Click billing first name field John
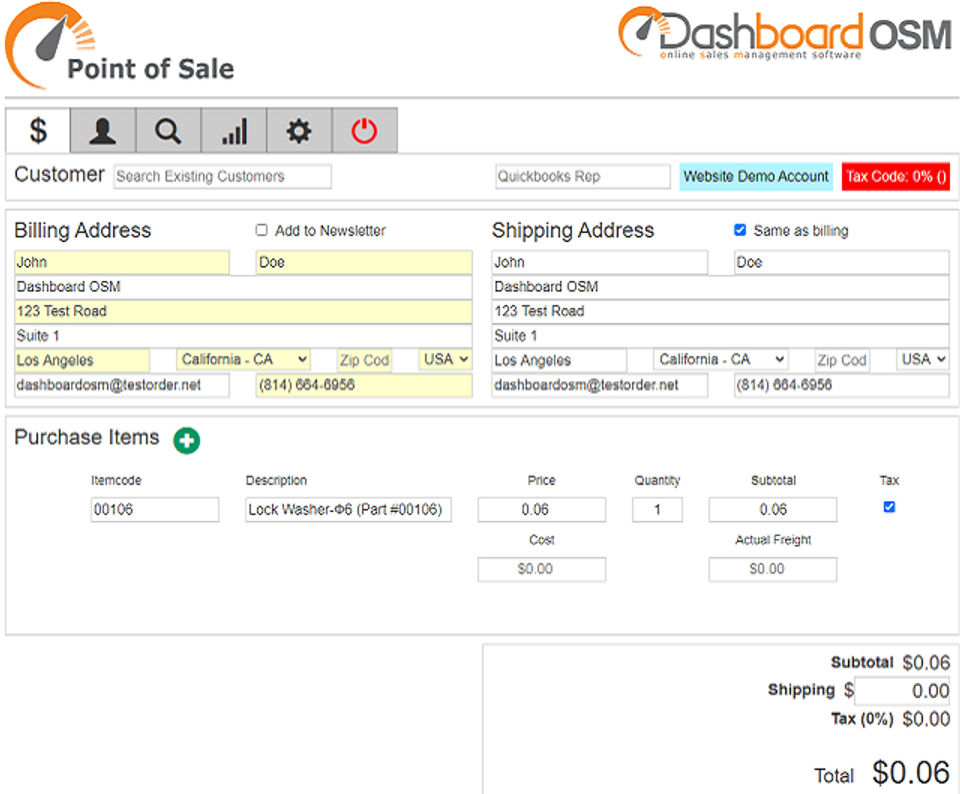 click(122, 262)
